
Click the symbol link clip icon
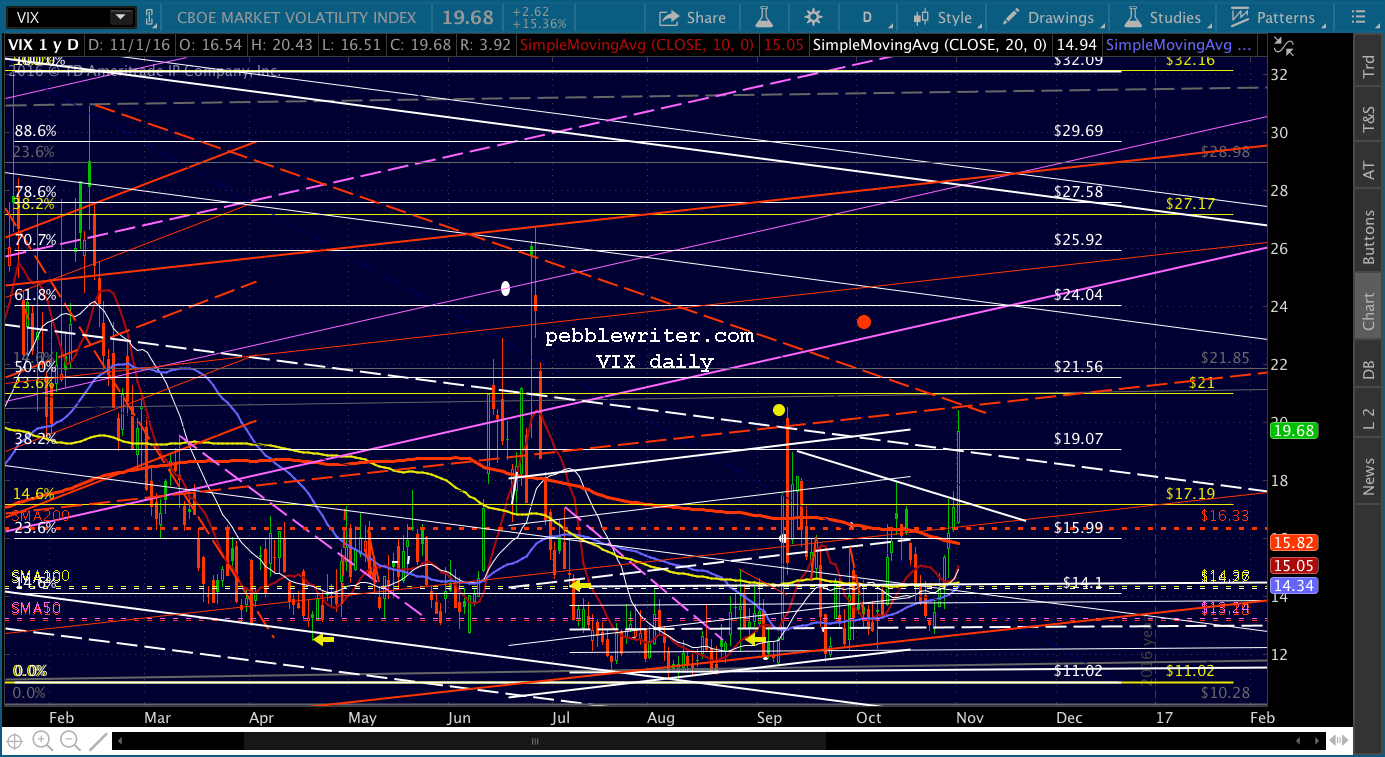[150, 17]
